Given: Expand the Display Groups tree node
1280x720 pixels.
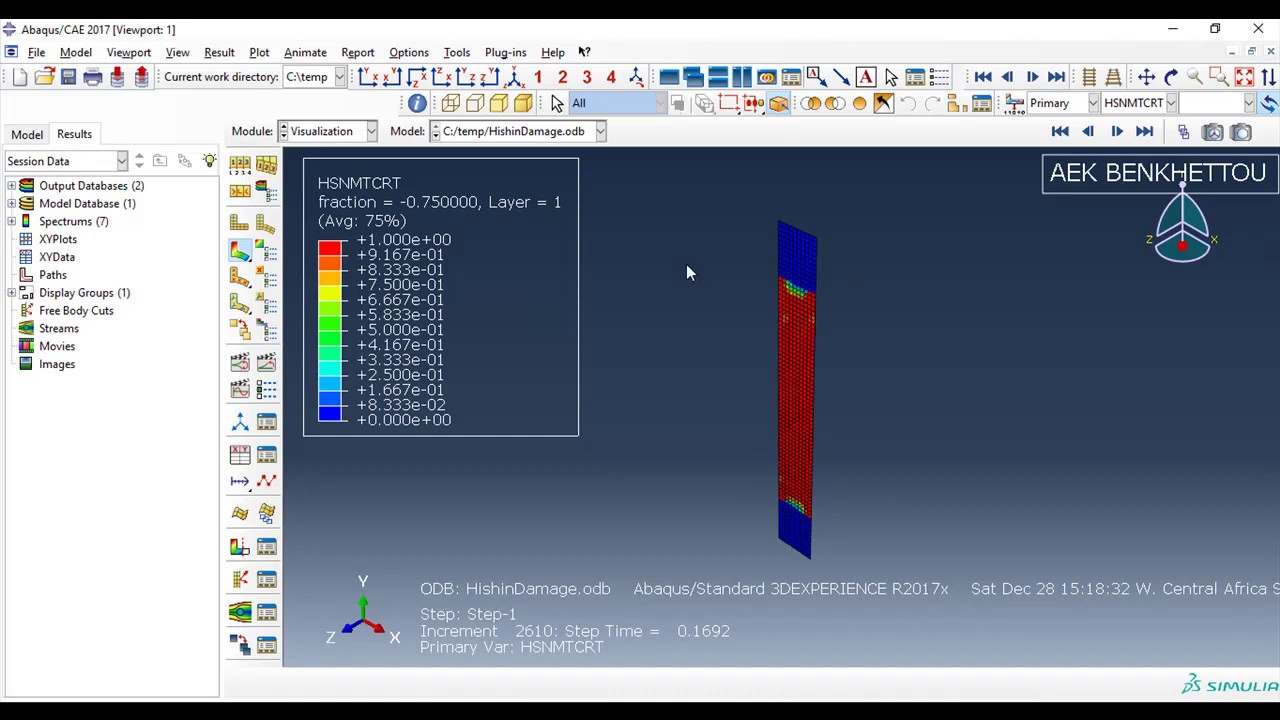Looking at the screenshot, I should (11, 292).
